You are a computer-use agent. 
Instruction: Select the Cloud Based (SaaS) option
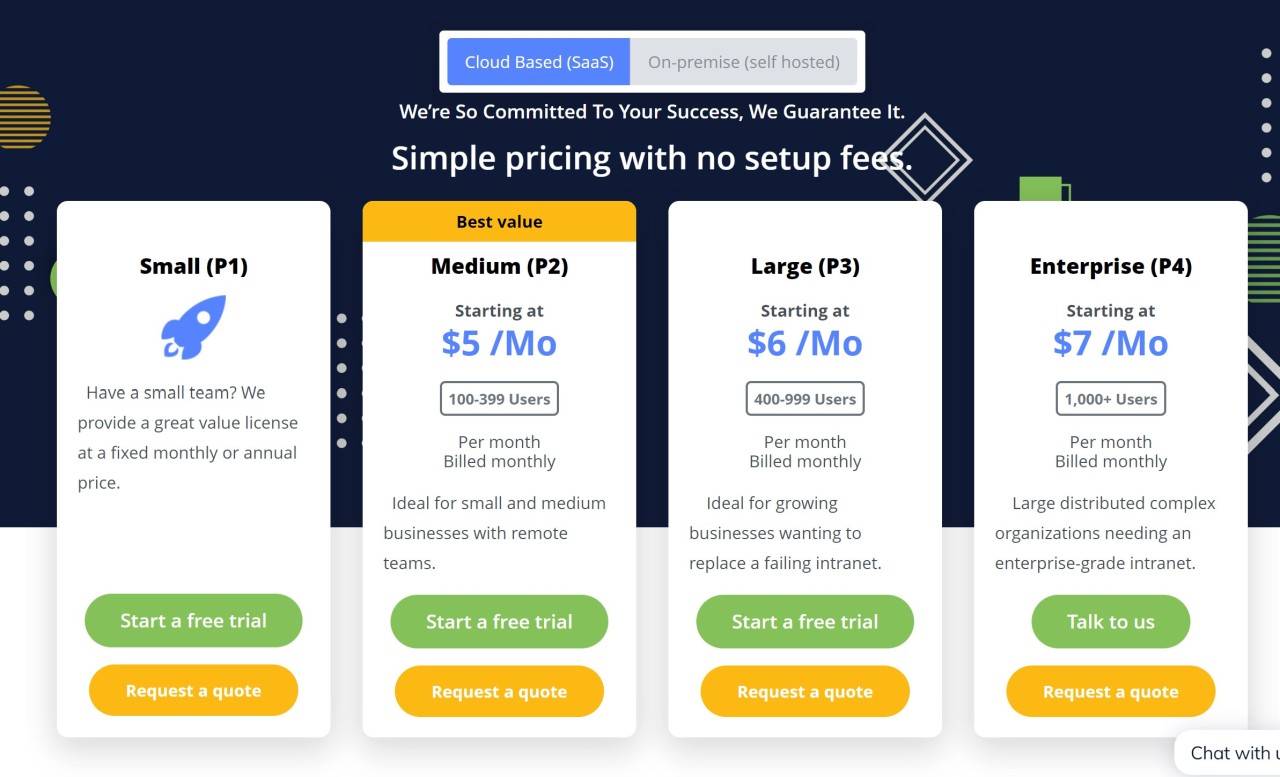(539, 61)
